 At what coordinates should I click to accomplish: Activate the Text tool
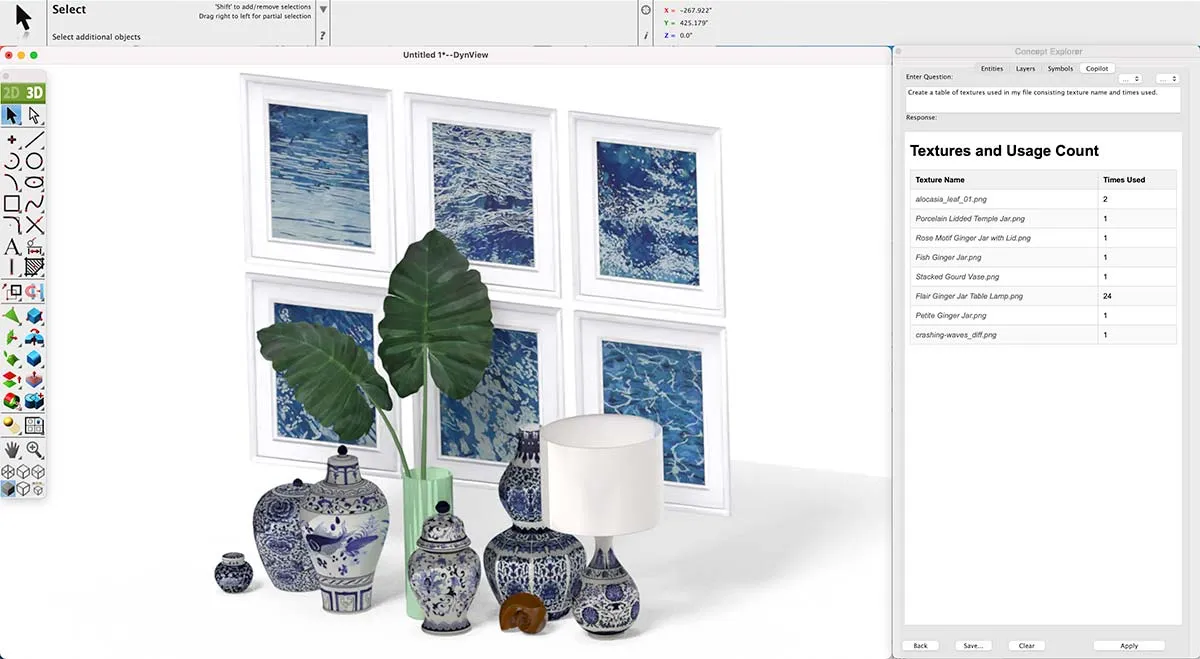[12, 246]
